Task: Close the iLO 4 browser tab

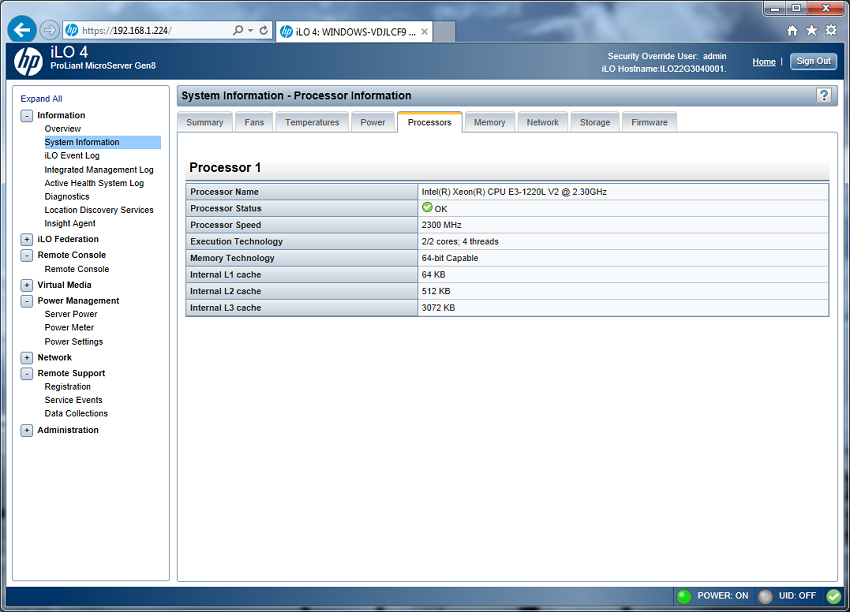Action: [x=424, y=32]
